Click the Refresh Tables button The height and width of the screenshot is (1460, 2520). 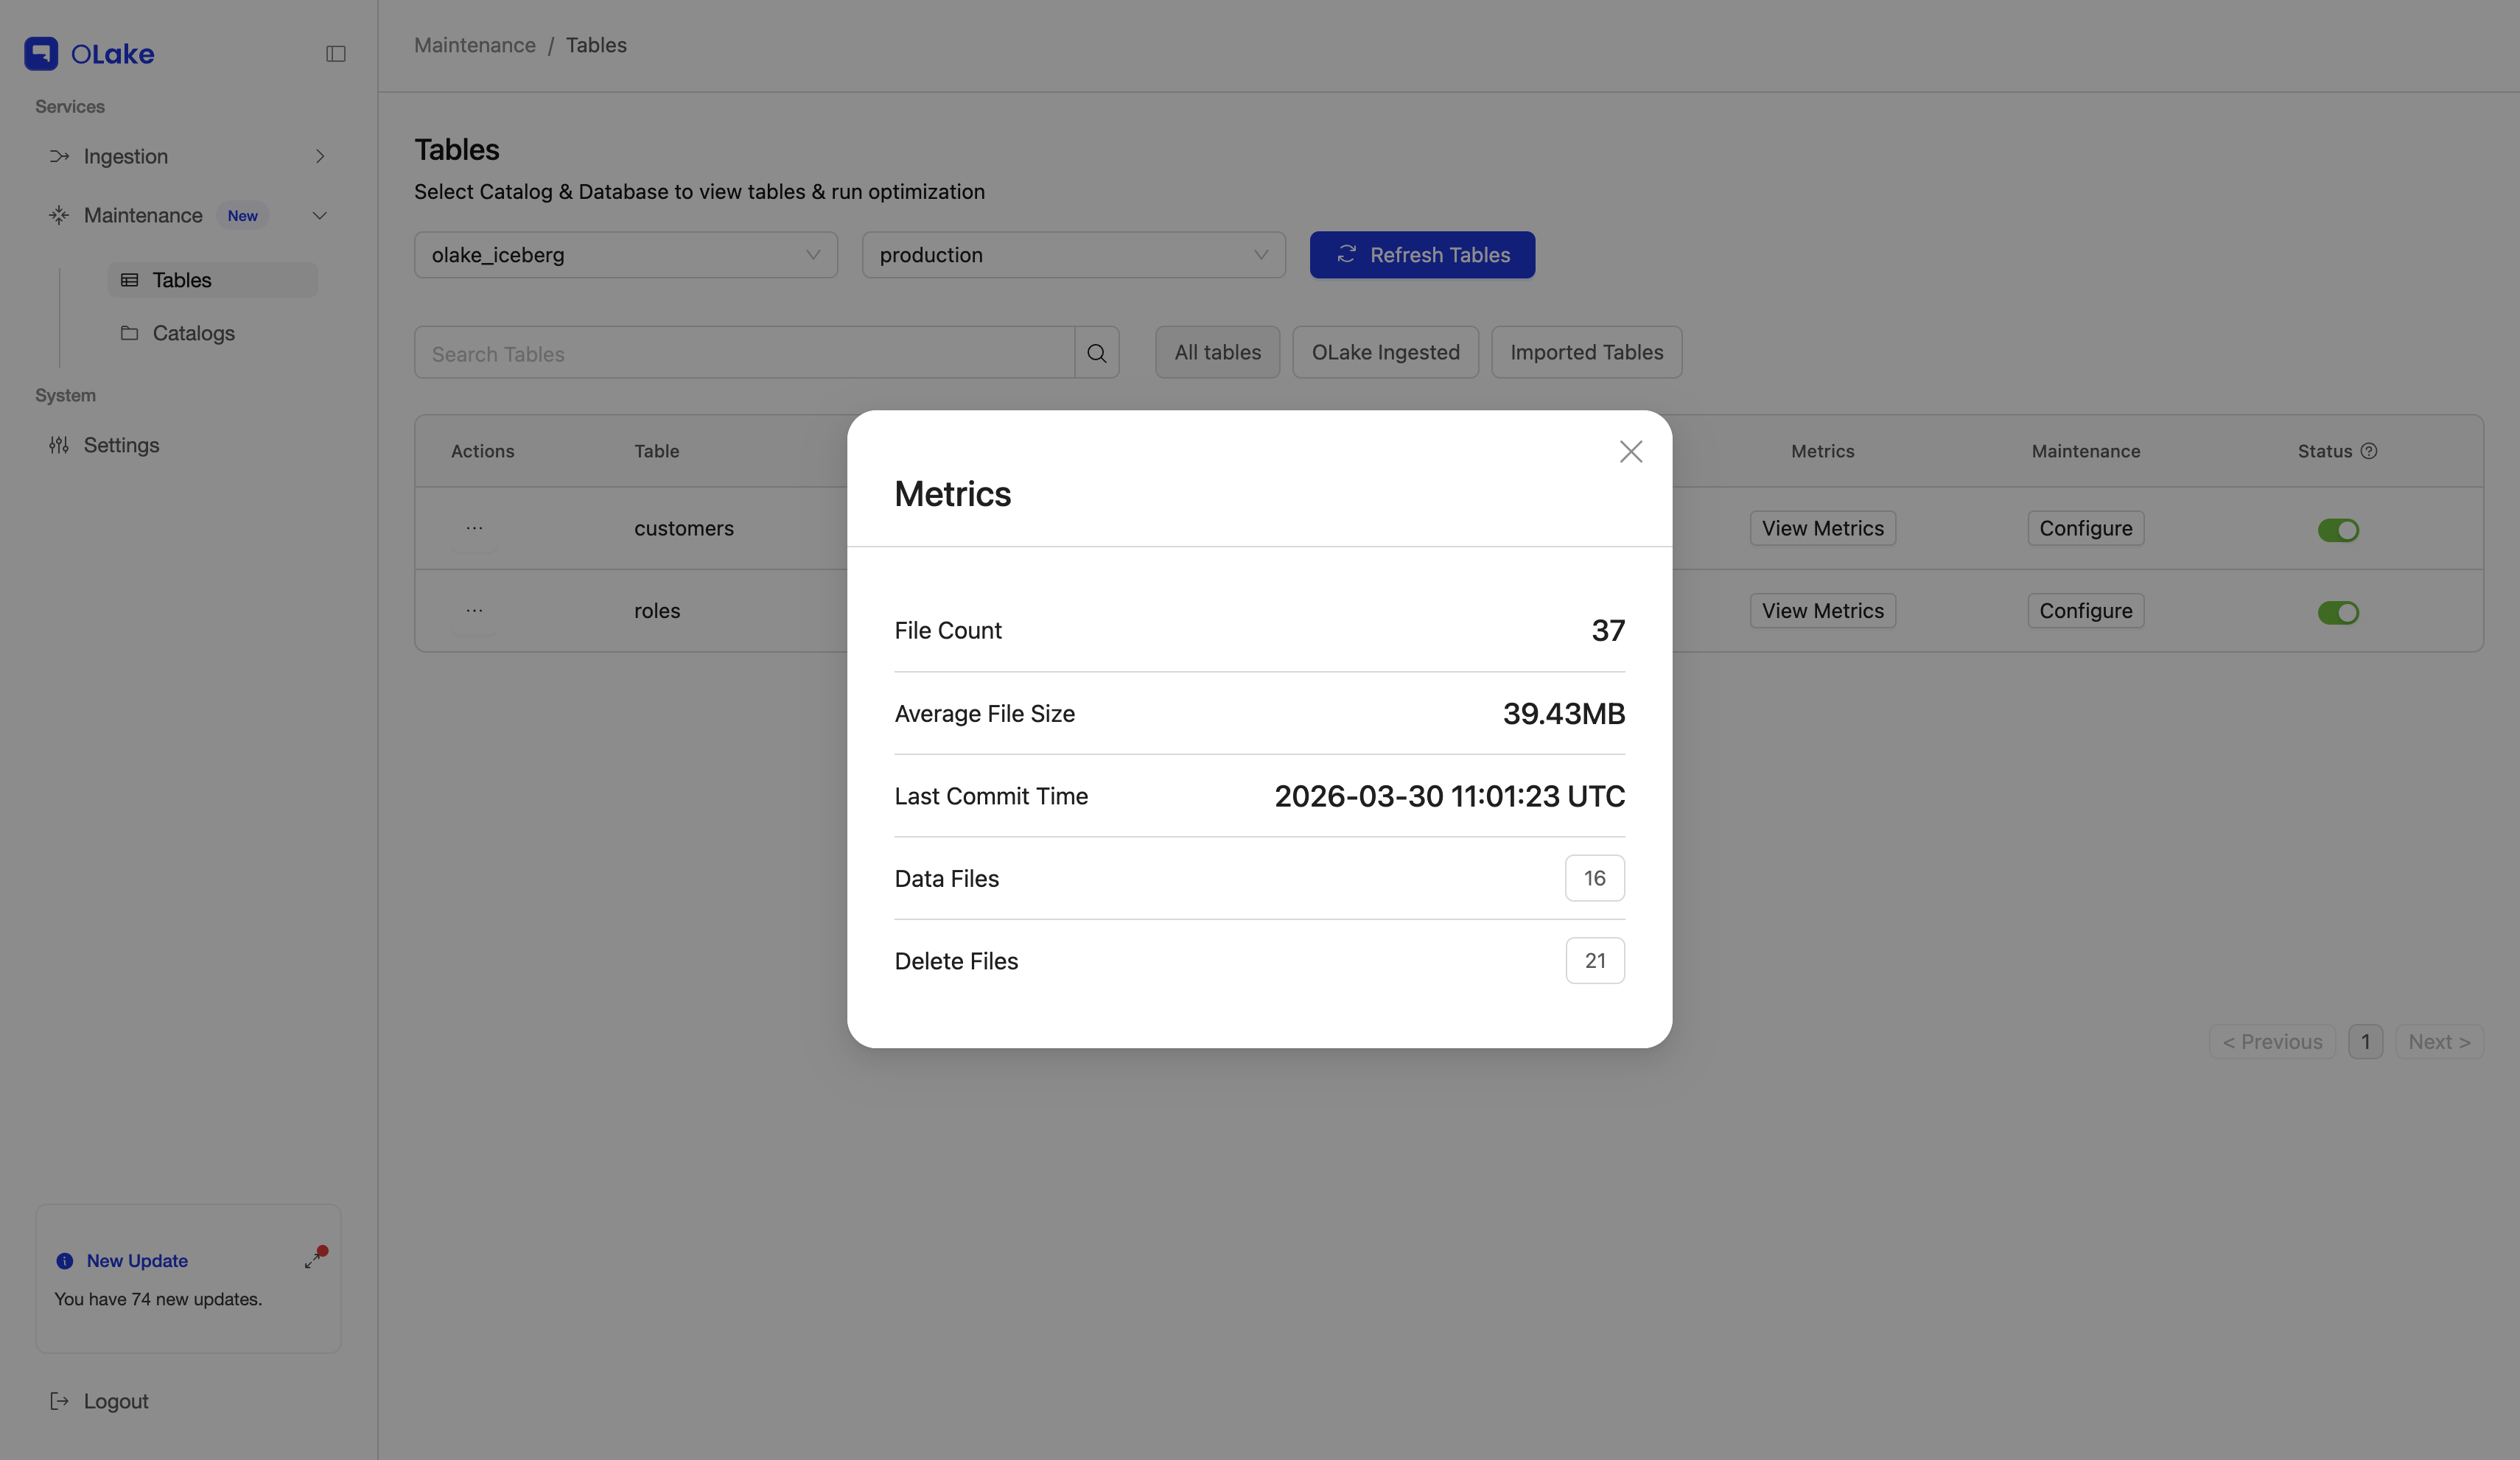point(1422,255)
